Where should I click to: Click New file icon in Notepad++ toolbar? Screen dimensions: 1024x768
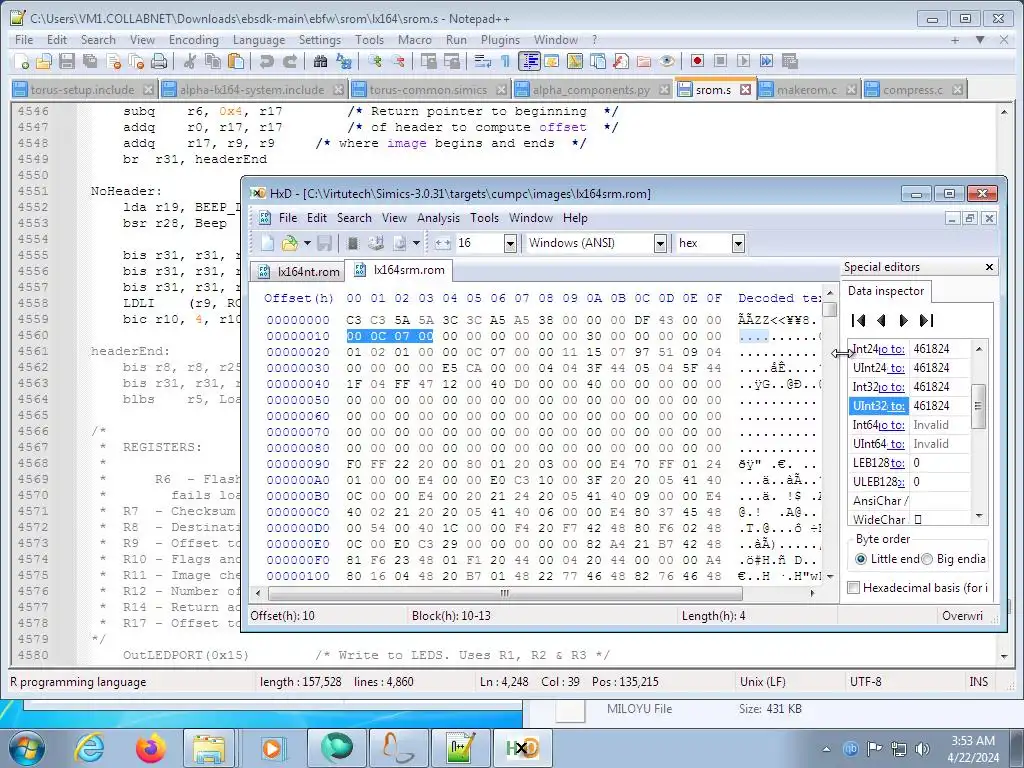pyautogui.click(x=22, y=61)
